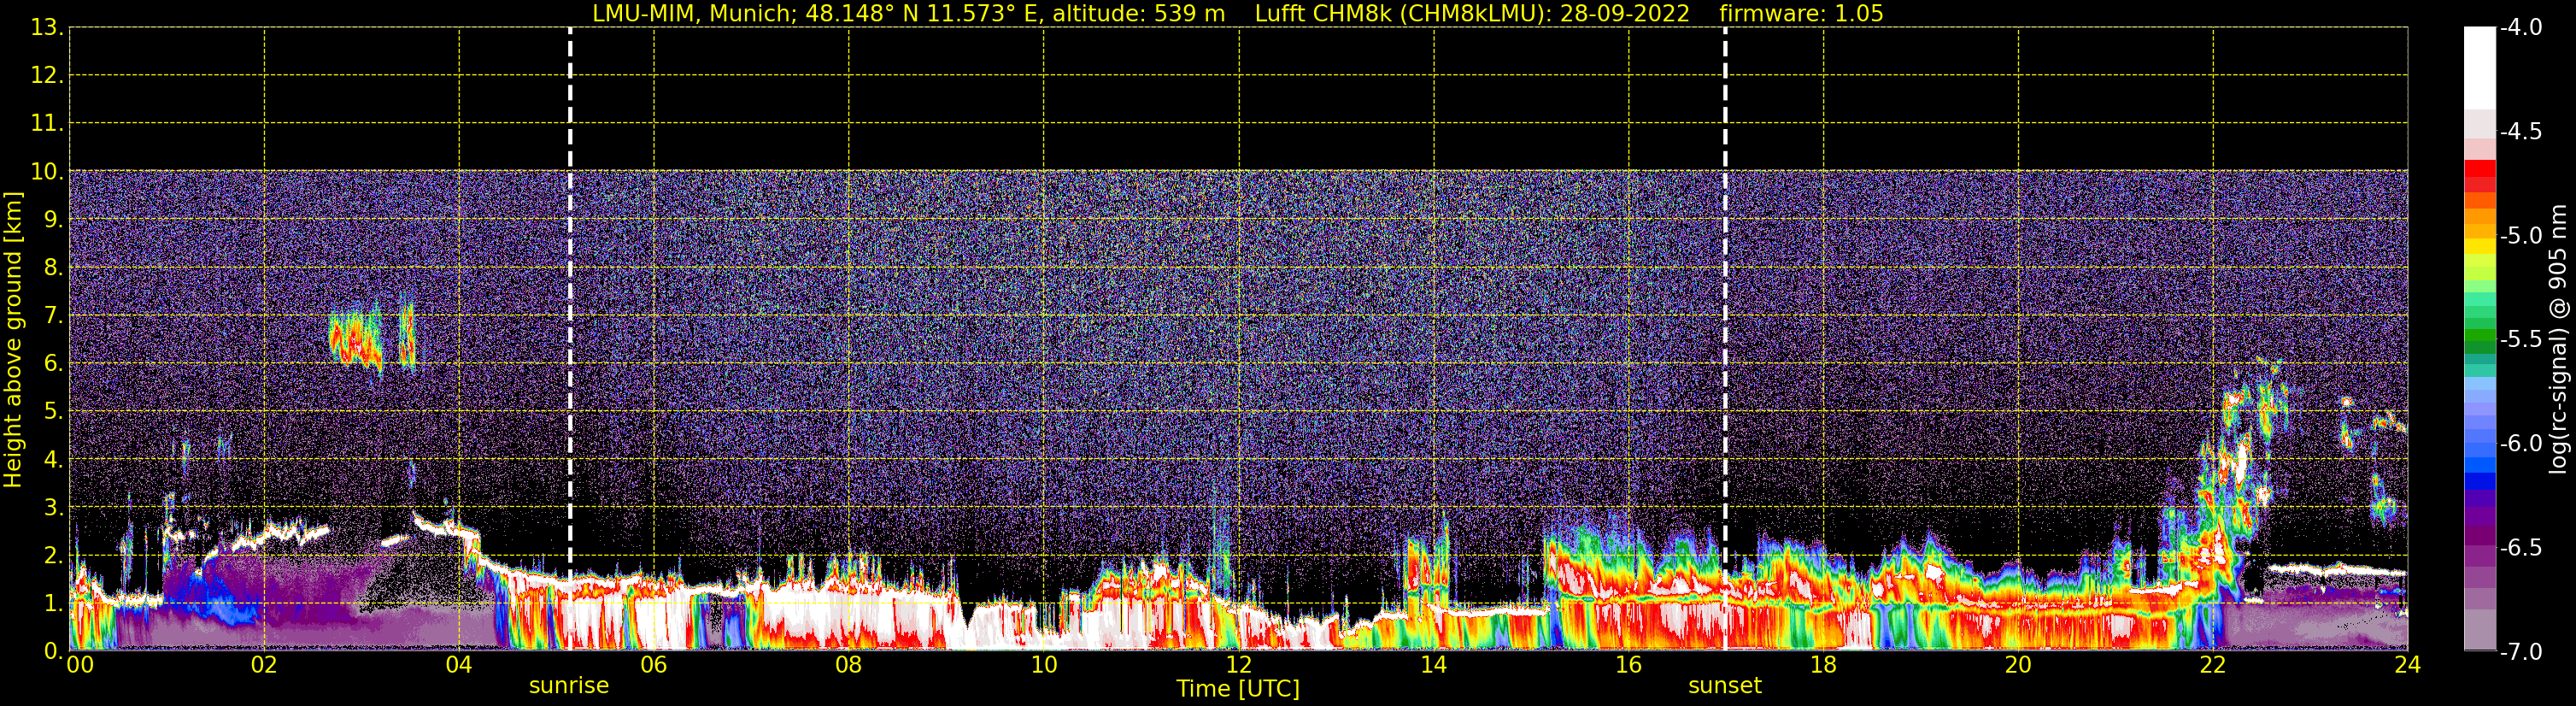Screen dimensions: 2576x706
Task: Click the red band in the colorbar
Action: click(2479, 175)
